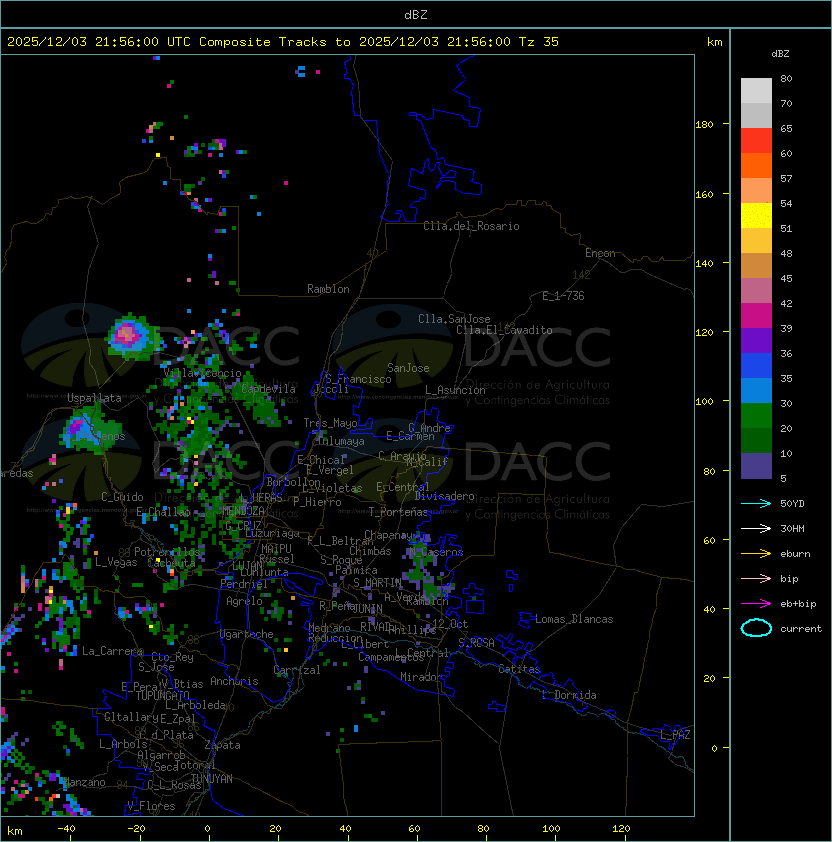Pick the purple 39 dBZ color swatch
The height and width of the screenshot is (842, 832).
pyautogui.click(x=756, y=341)
